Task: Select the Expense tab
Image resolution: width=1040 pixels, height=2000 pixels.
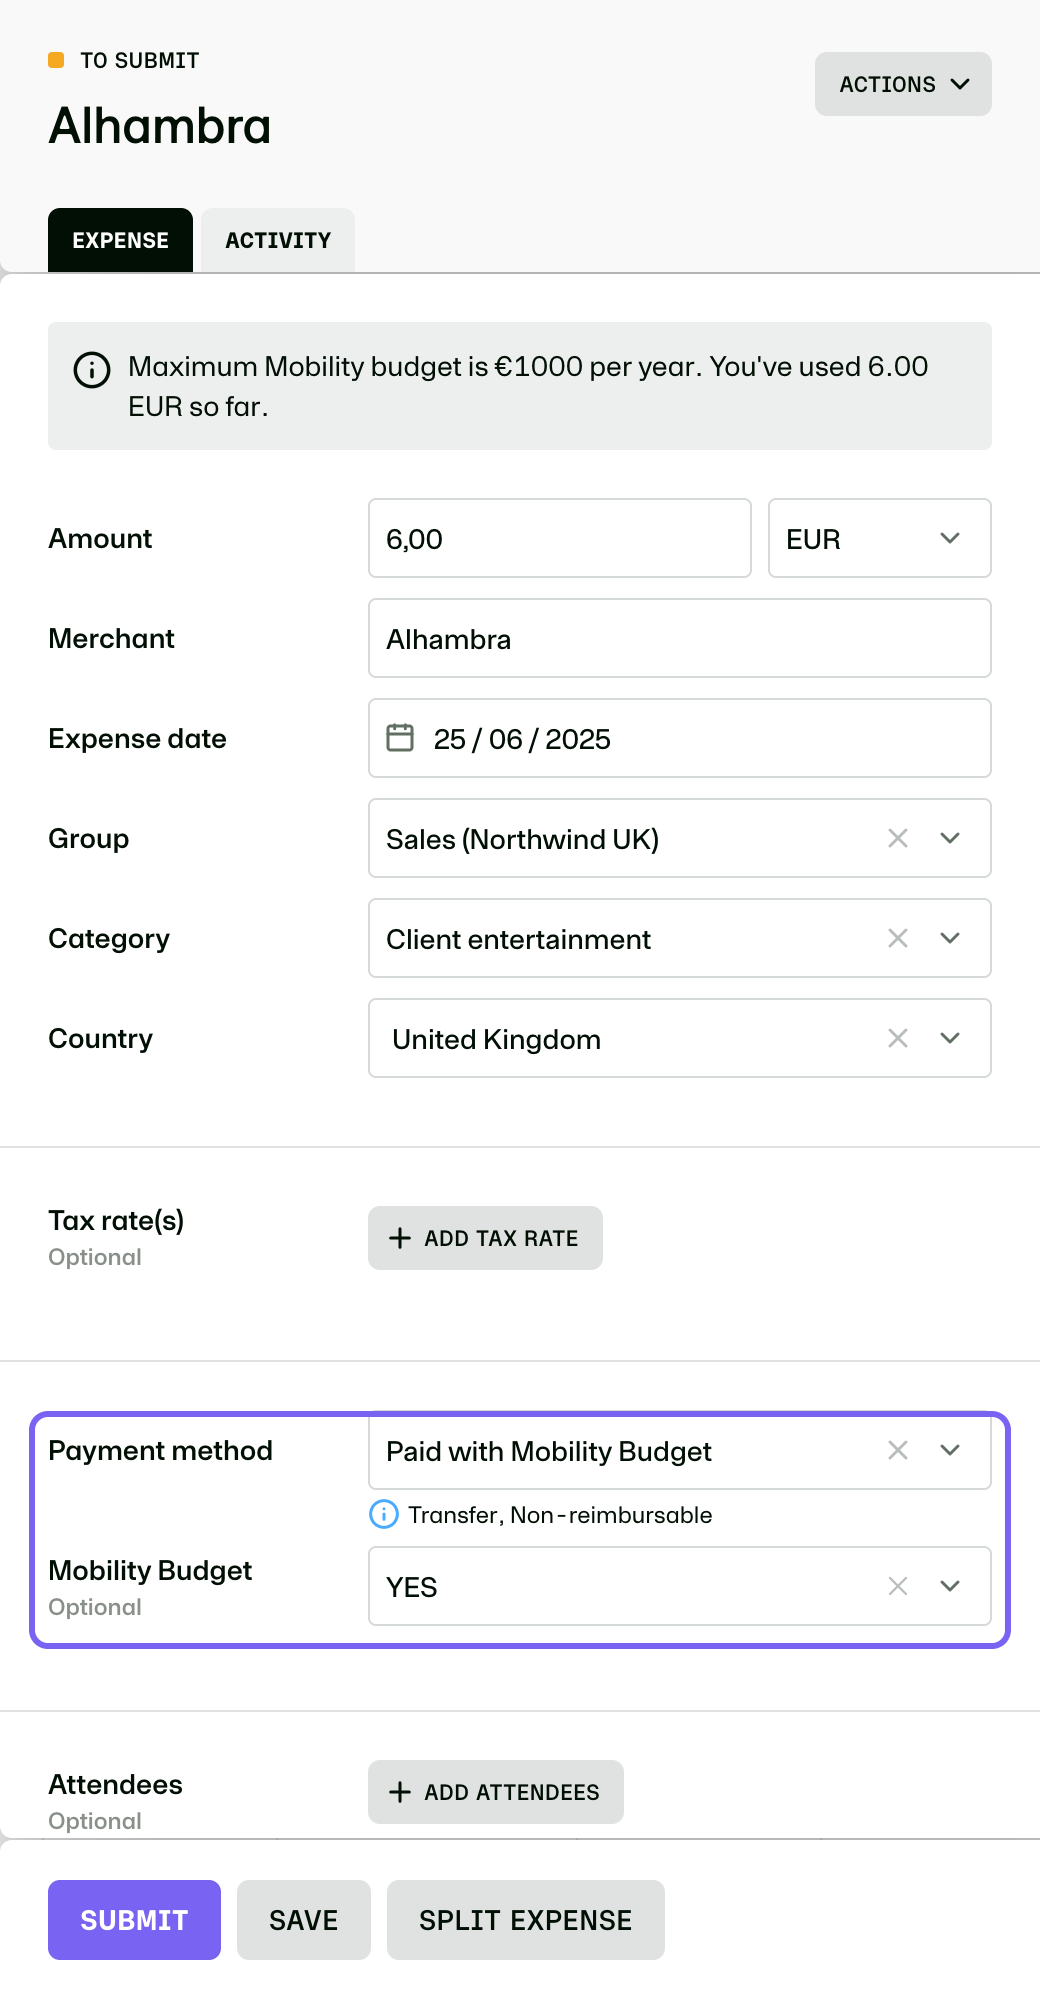Action: [120, 240]
